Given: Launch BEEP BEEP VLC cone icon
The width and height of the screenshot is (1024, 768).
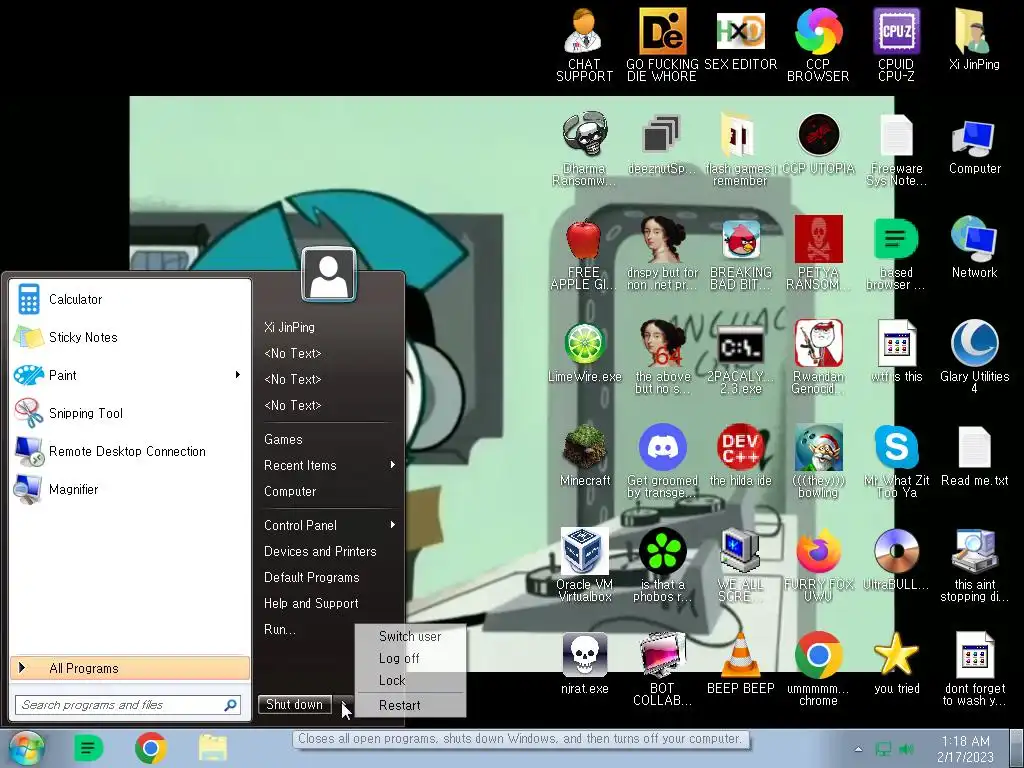Looking at the screenshot, I should tap(740, 664).
